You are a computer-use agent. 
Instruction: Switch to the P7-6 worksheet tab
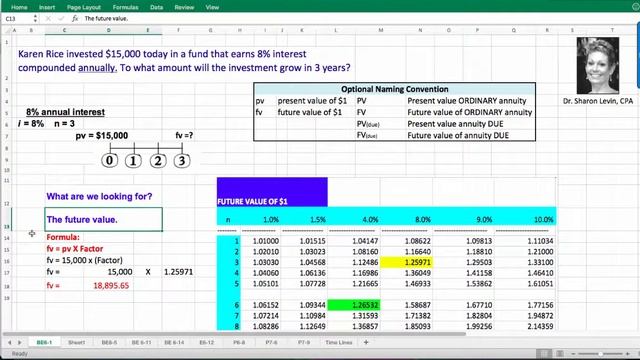click(271, 342)
